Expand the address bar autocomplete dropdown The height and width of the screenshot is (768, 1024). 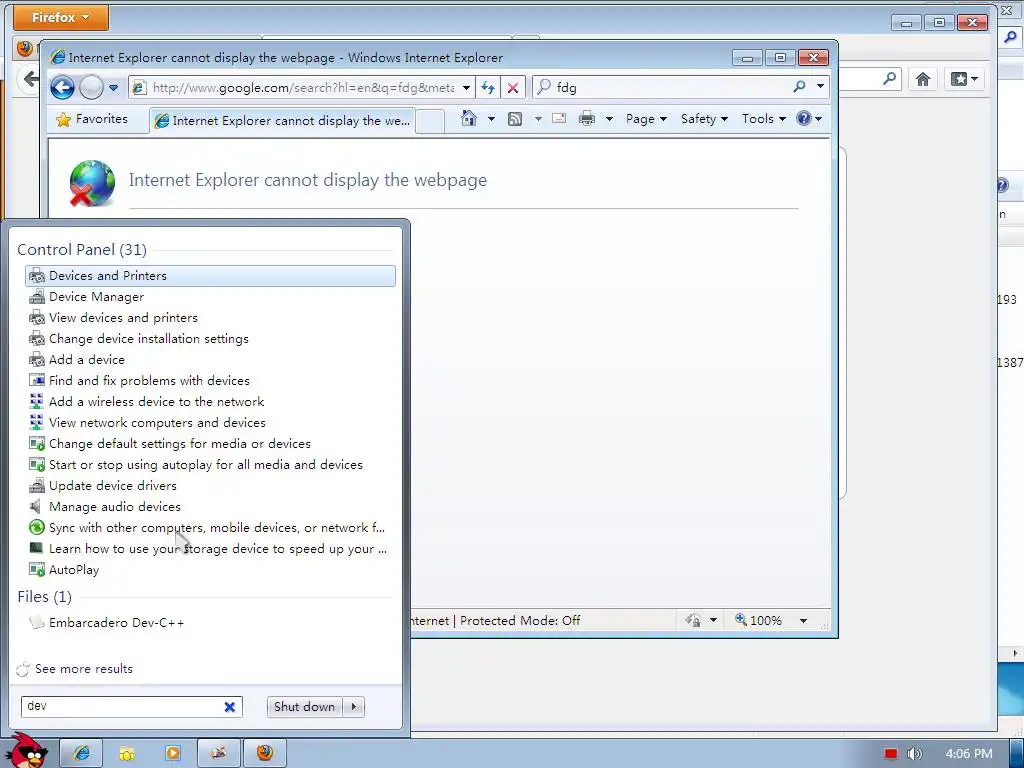tap(466, 88)
